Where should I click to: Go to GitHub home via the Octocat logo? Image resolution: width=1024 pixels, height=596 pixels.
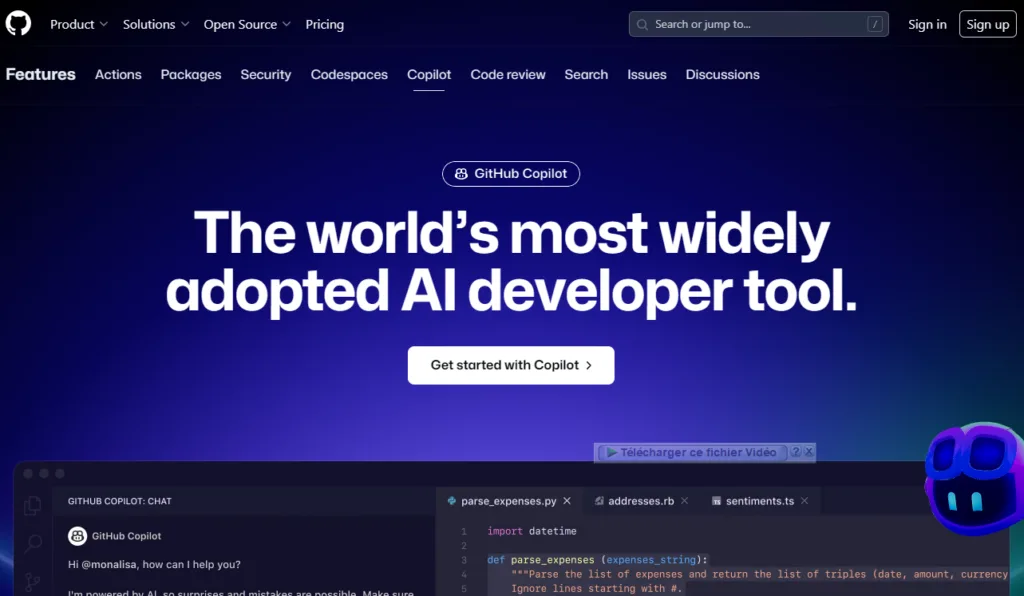point(18,24)
